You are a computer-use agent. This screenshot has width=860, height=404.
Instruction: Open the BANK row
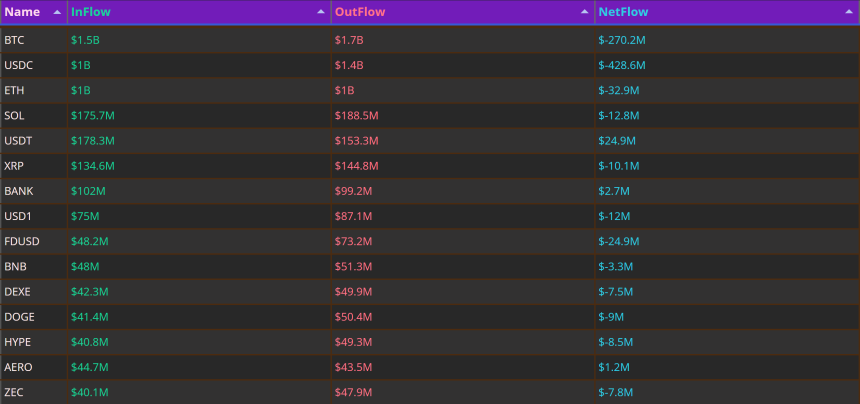430,191
